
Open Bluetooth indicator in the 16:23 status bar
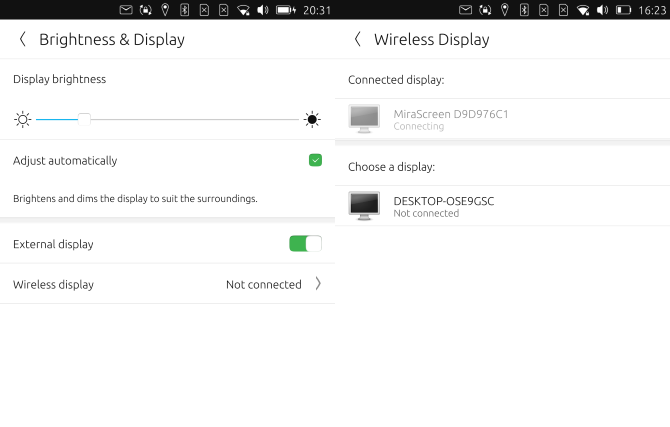524,10
